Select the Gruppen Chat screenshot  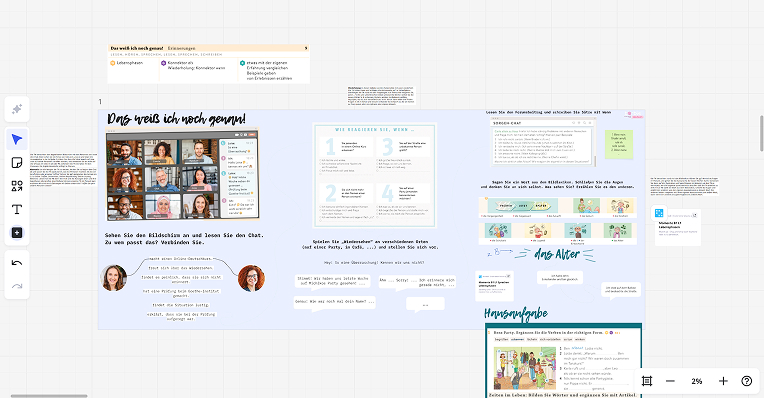(x=543, y=143)
